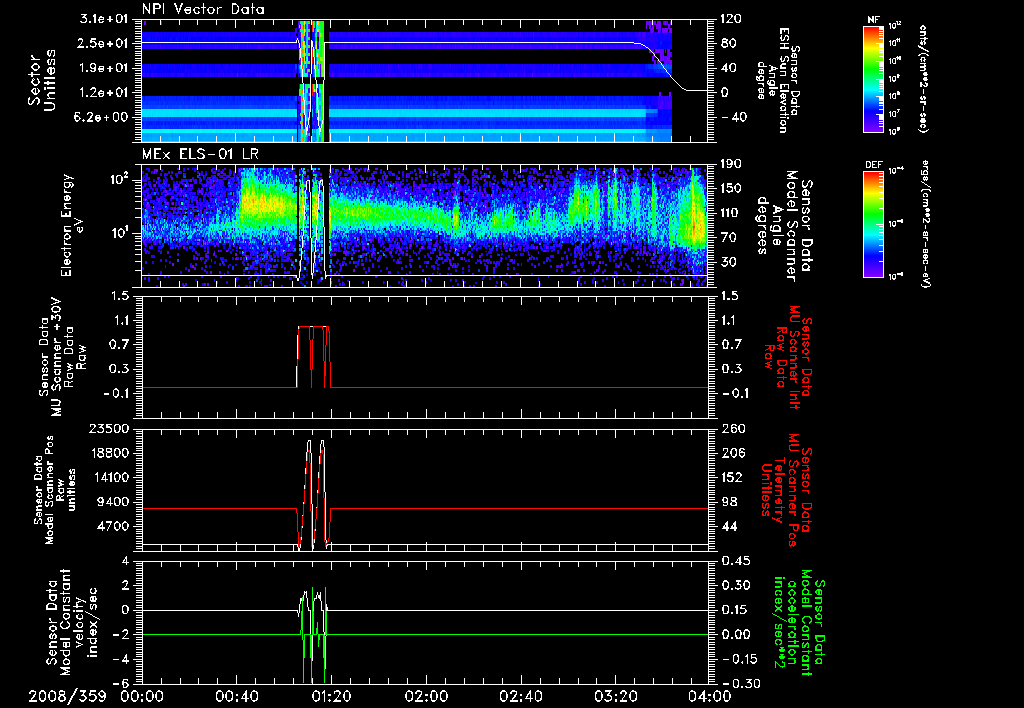Click the "152" telemetry tick label
Image resolution: width=1024 pixels, height=708 pixels.
[731, 477]
